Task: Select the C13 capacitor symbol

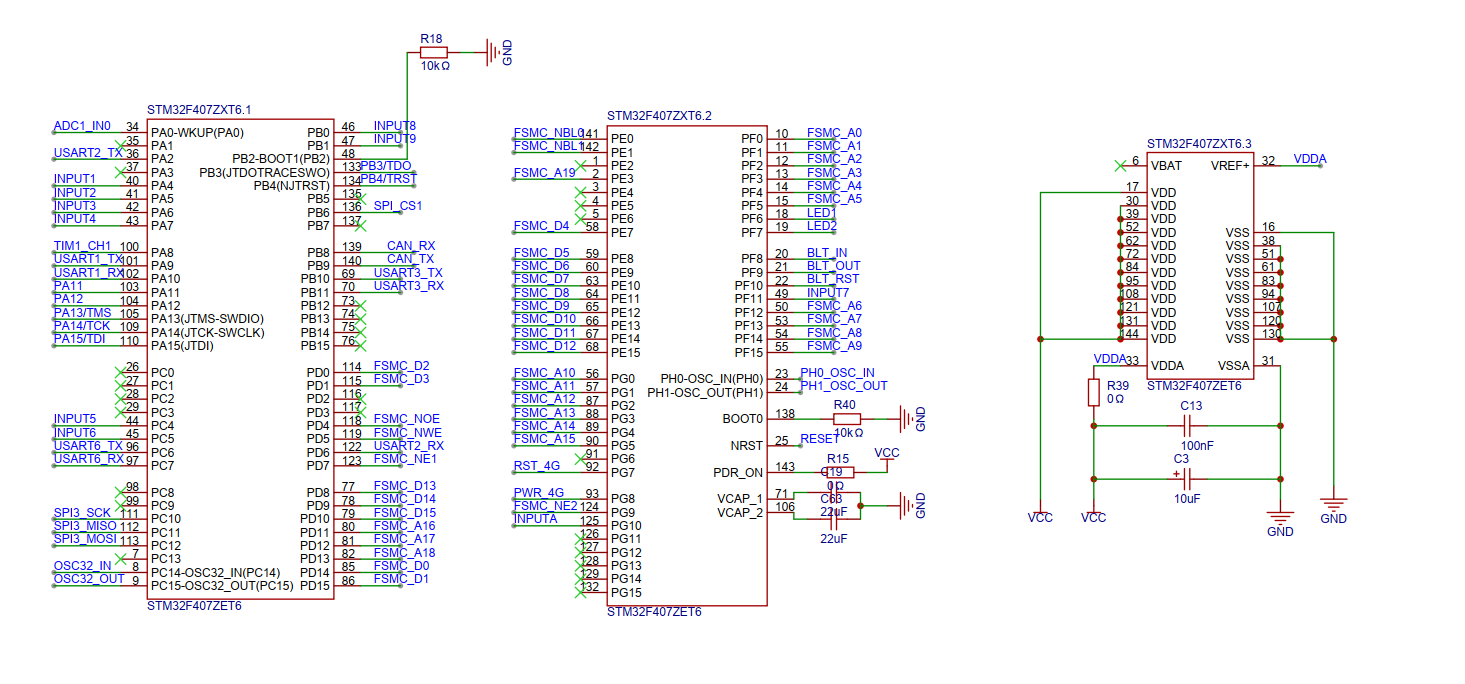Action: pos(1188,426)
